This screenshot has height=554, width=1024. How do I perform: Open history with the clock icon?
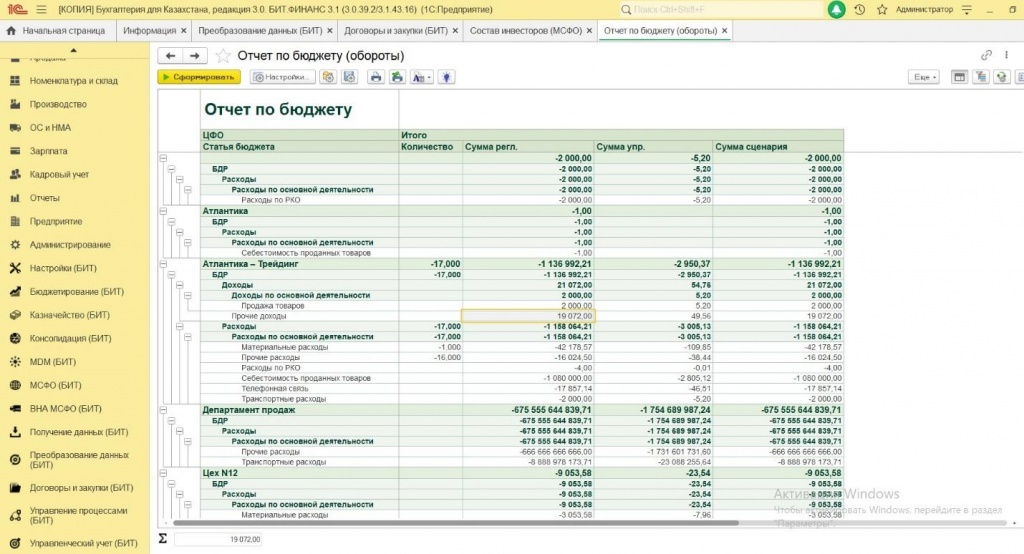[860, 10]
